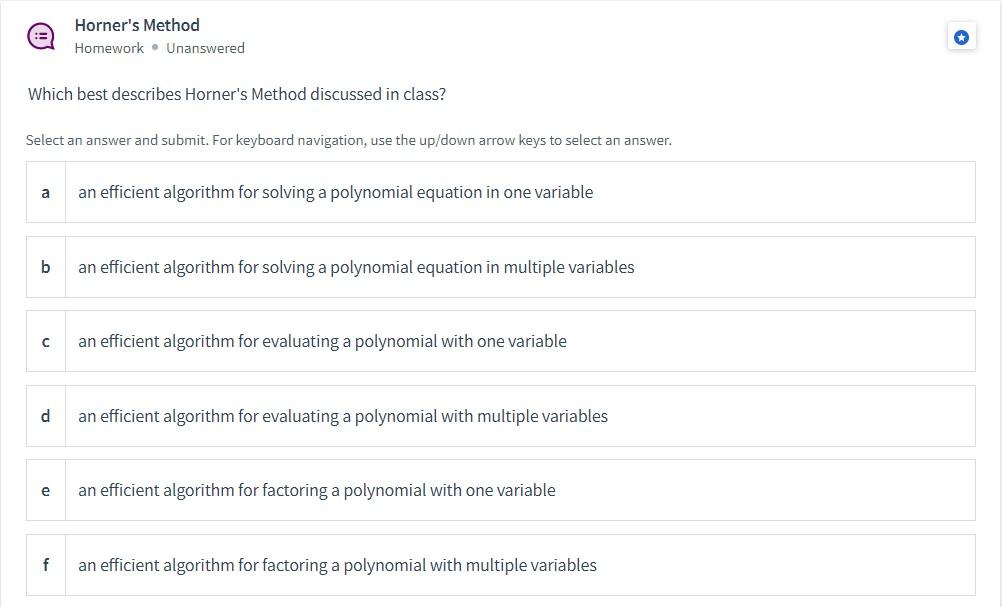Select answer a about solving equations in one variable
This screenshot has width=1002, height=607.
400,192
